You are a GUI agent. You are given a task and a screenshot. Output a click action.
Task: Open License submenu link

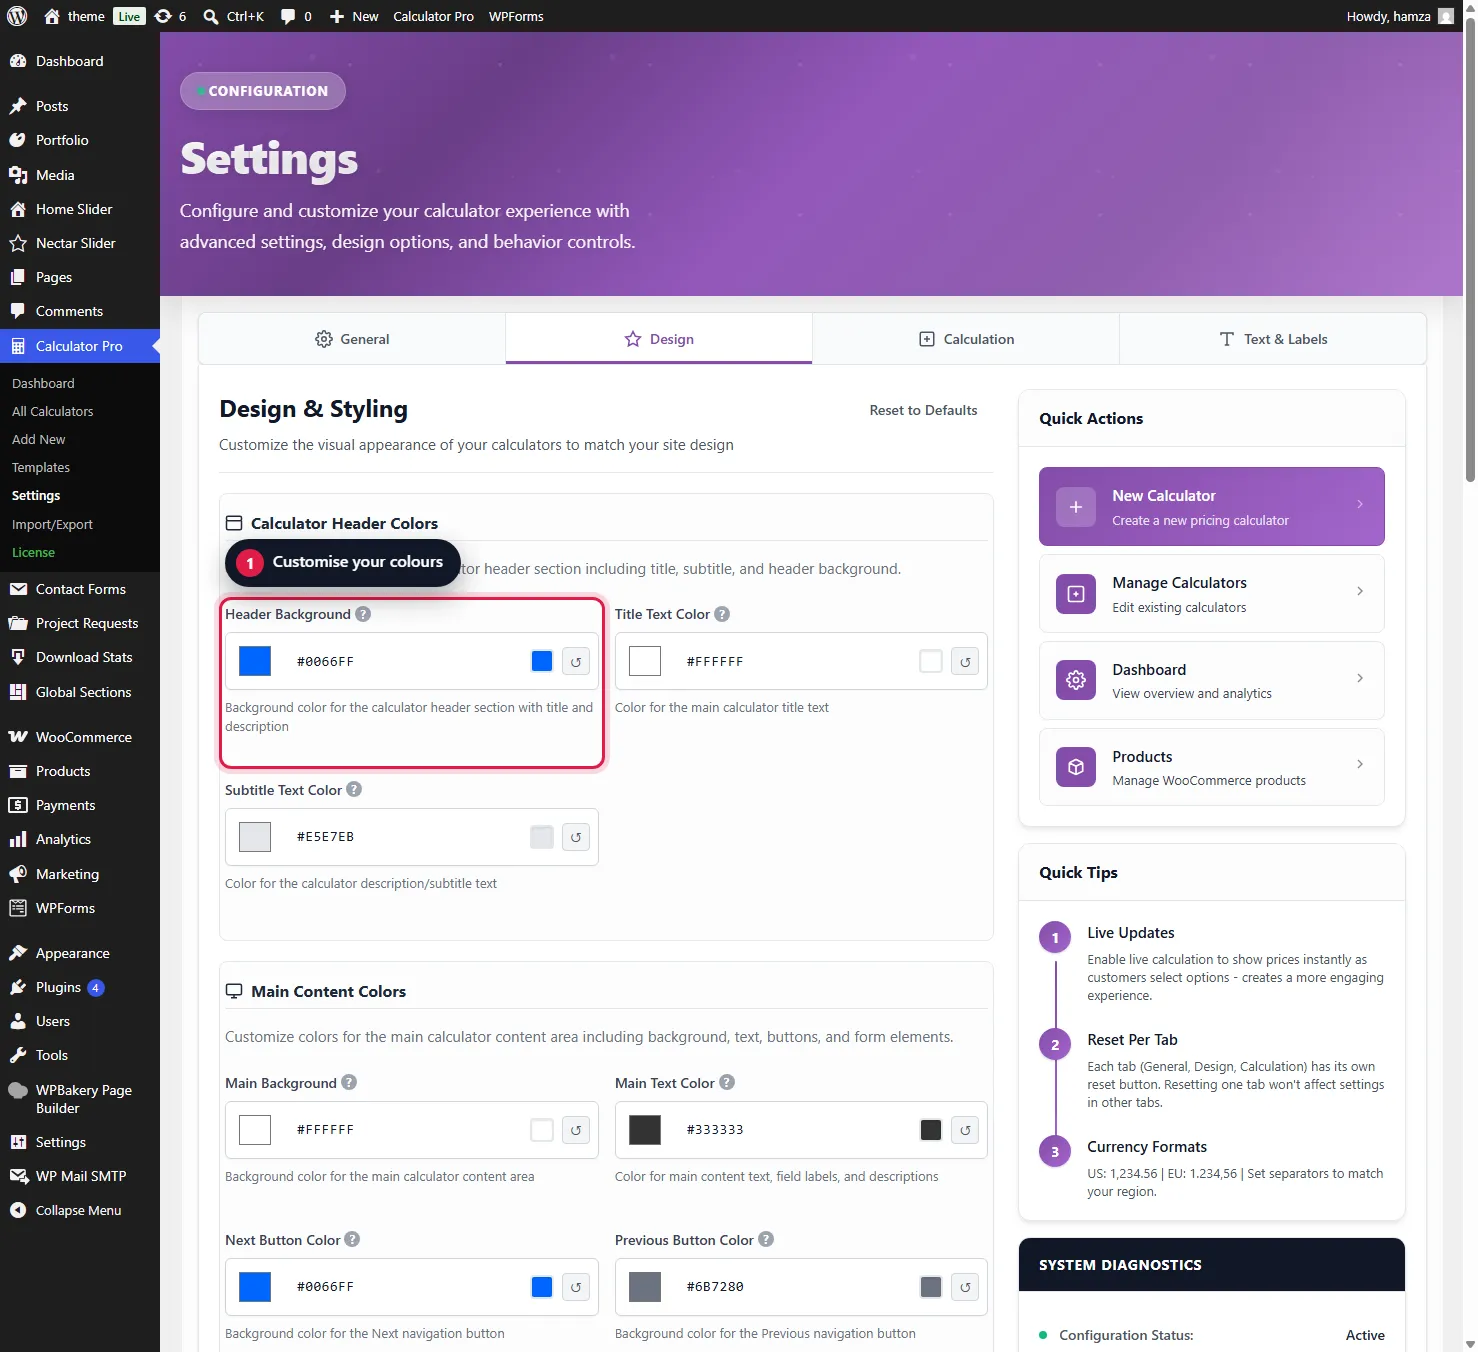pyautogui.click(x=33, y=552)
